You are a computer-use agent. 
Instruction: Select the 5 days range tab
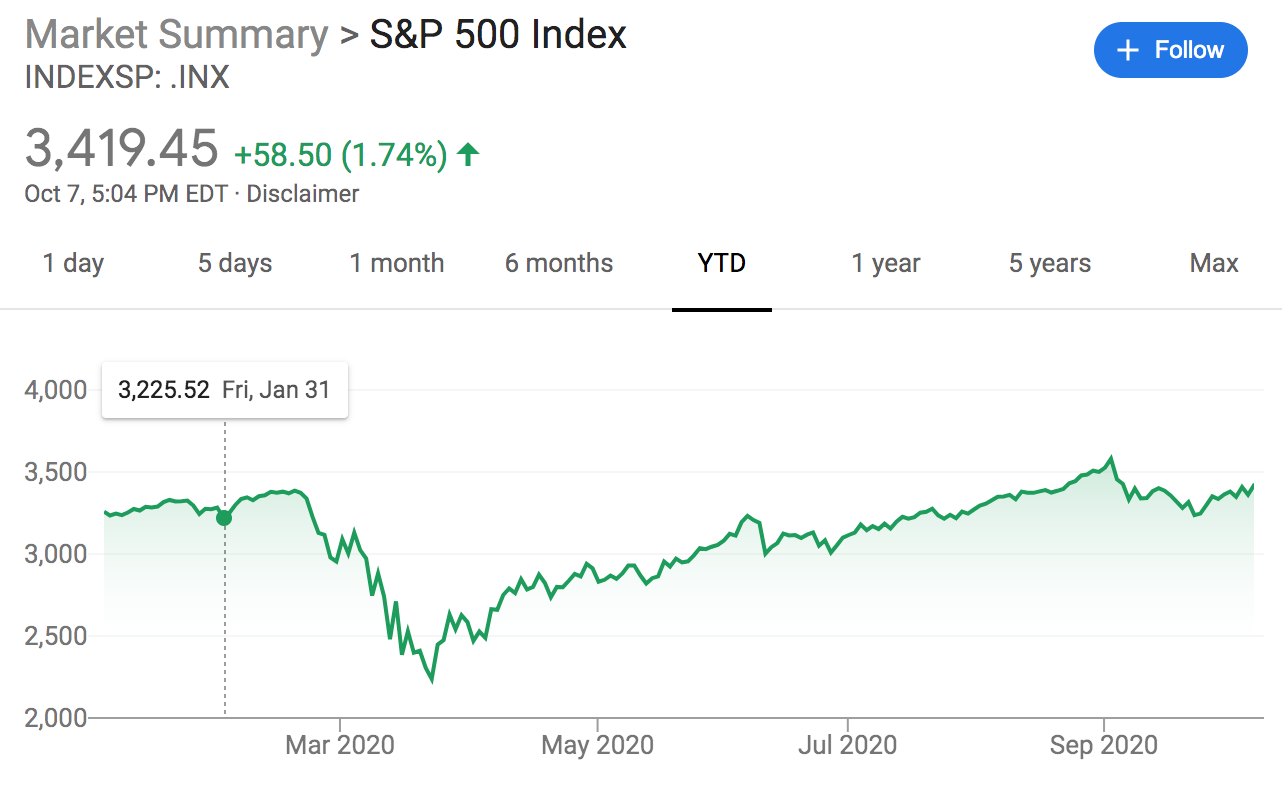tap(235, 264)
